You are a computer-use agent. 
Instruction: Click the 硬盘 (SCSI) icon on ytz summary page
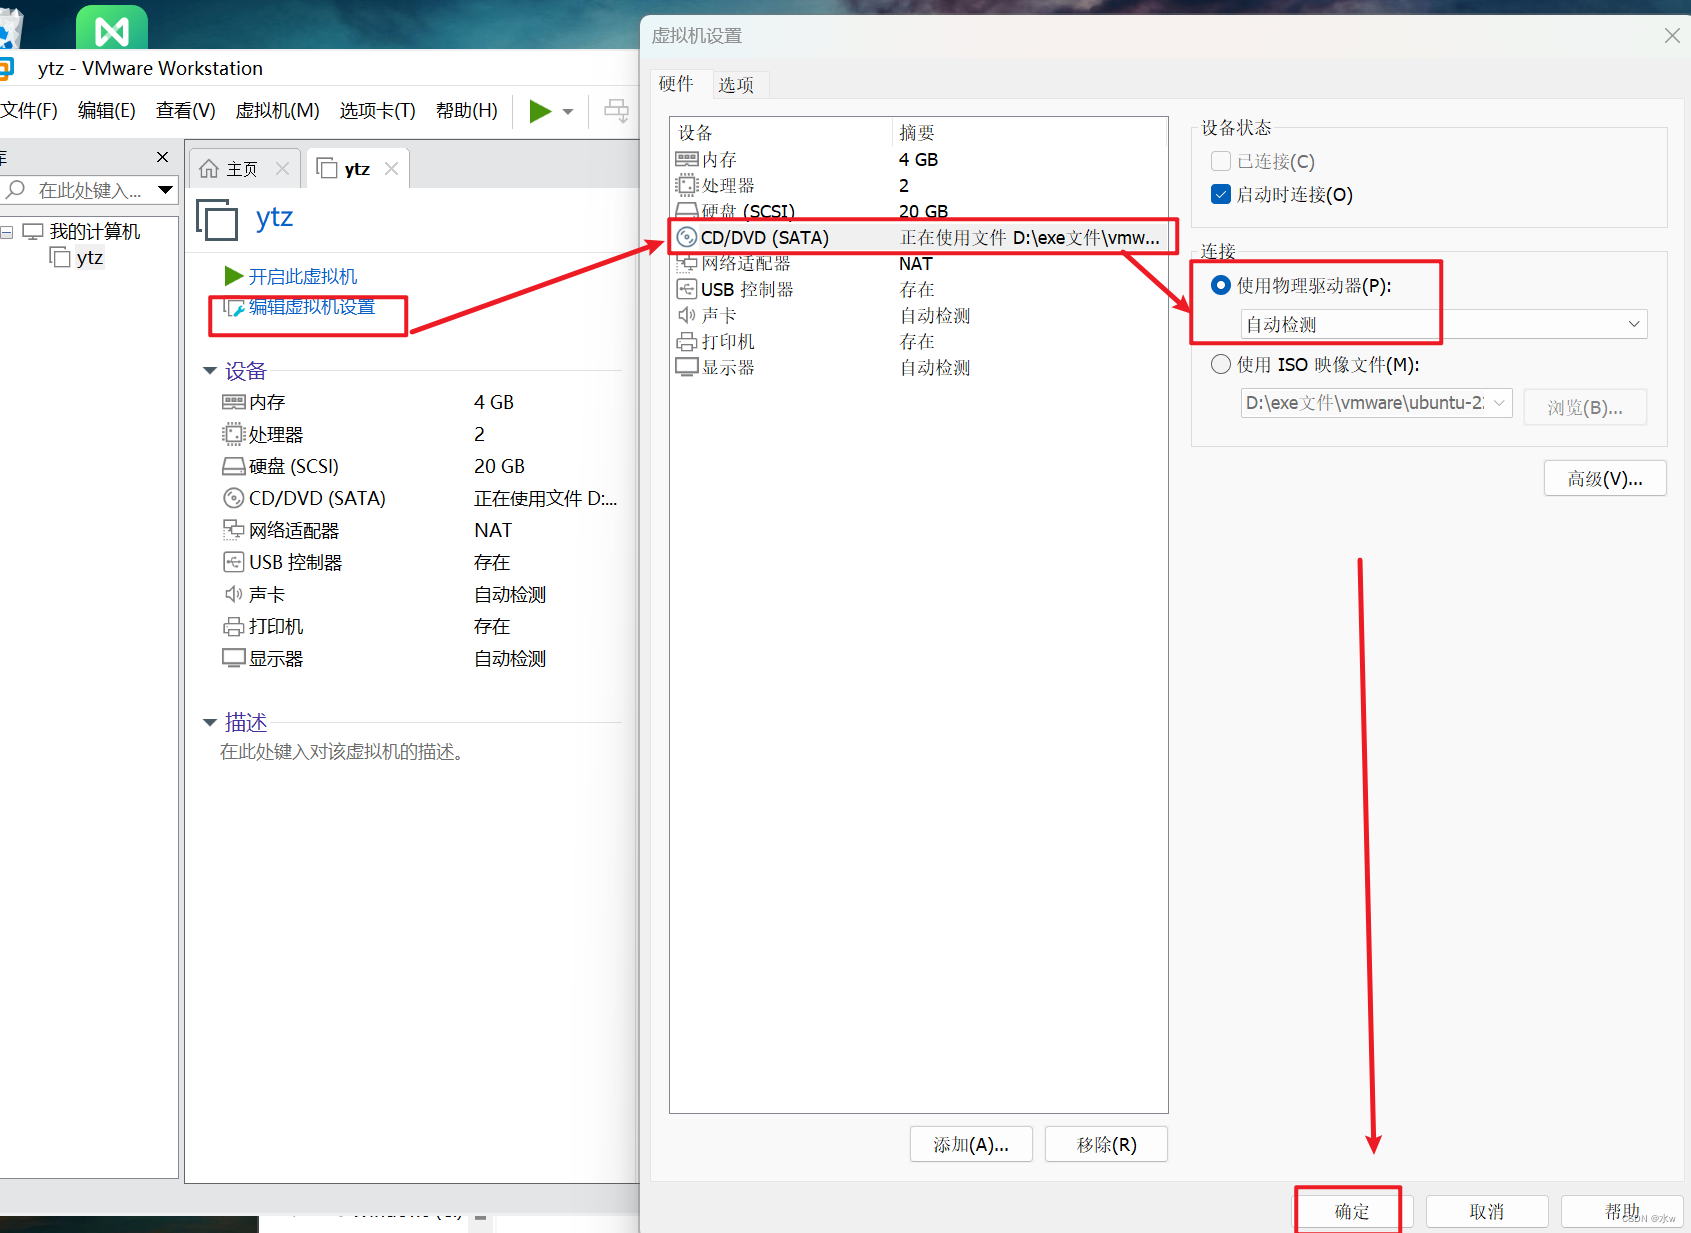coord(233,466)
